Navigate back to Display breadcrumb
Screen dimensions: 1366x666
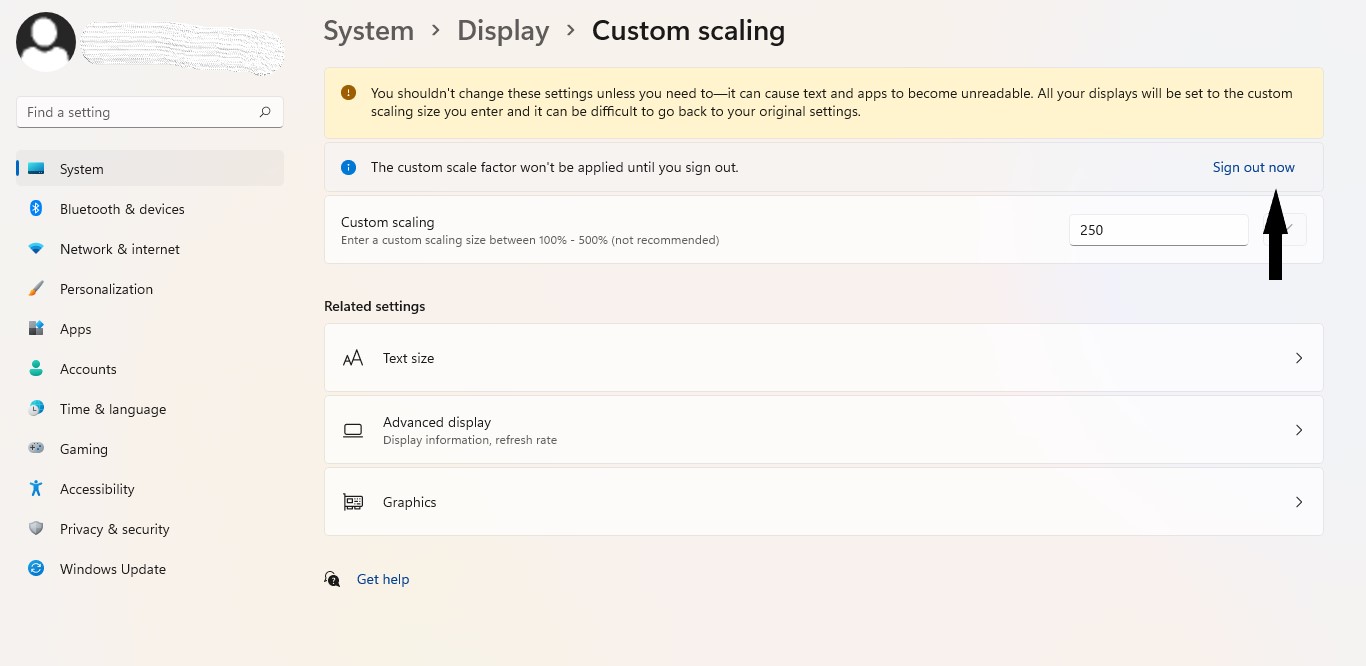coord(503,31)
